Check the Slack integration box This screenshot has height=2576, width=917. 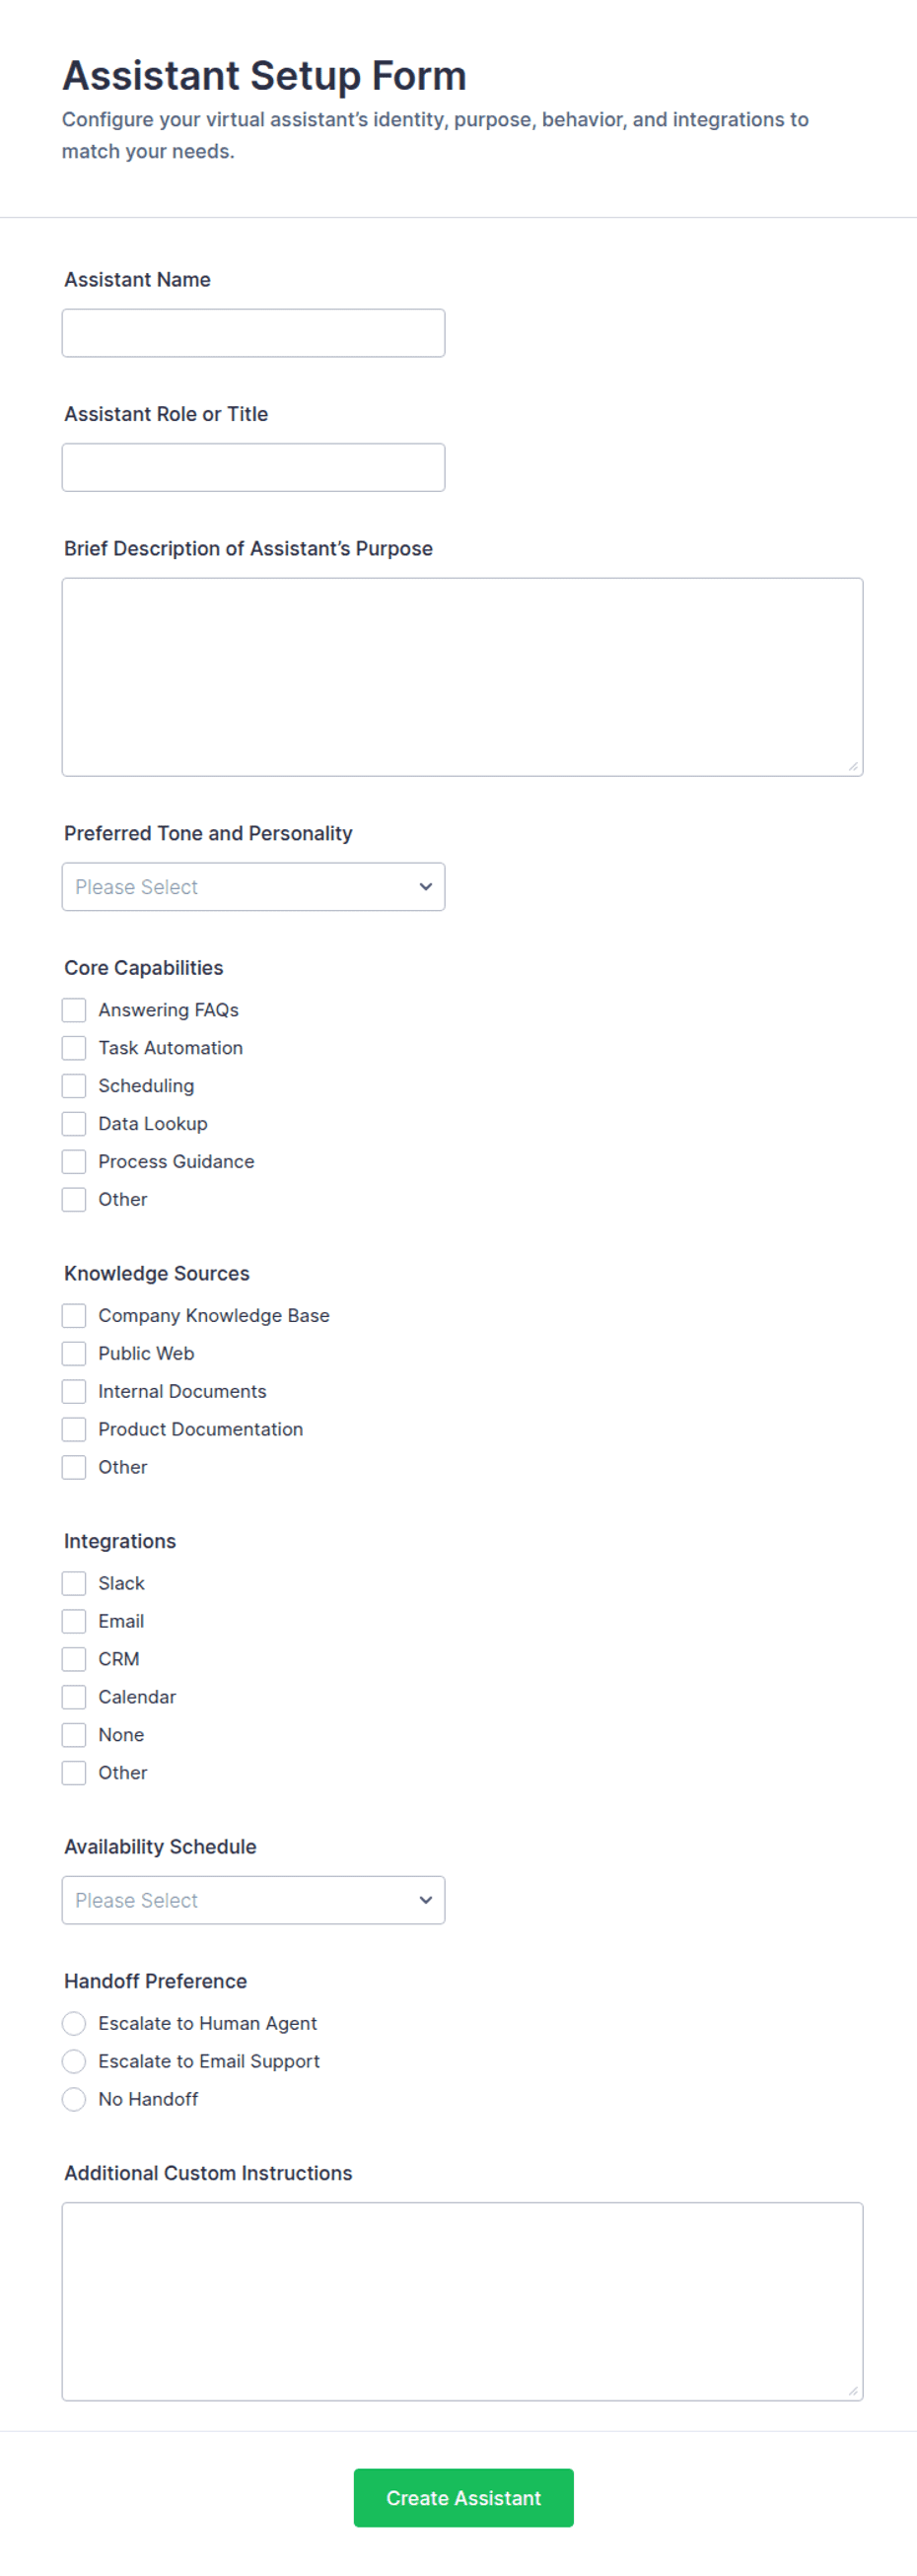tap(74, 1584)
